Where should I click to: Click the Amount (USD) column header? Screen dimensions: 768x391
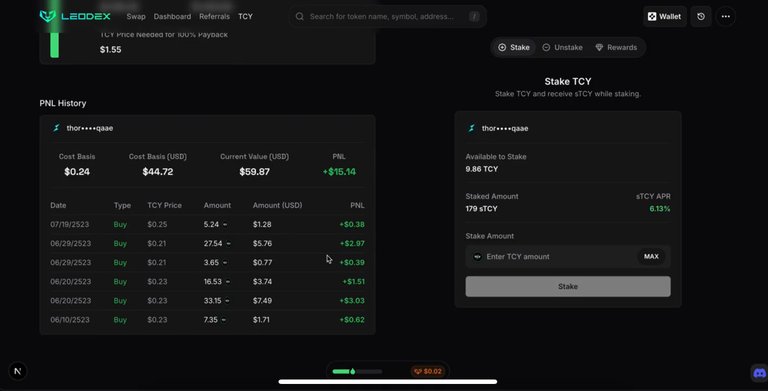[x=277, y=205]
